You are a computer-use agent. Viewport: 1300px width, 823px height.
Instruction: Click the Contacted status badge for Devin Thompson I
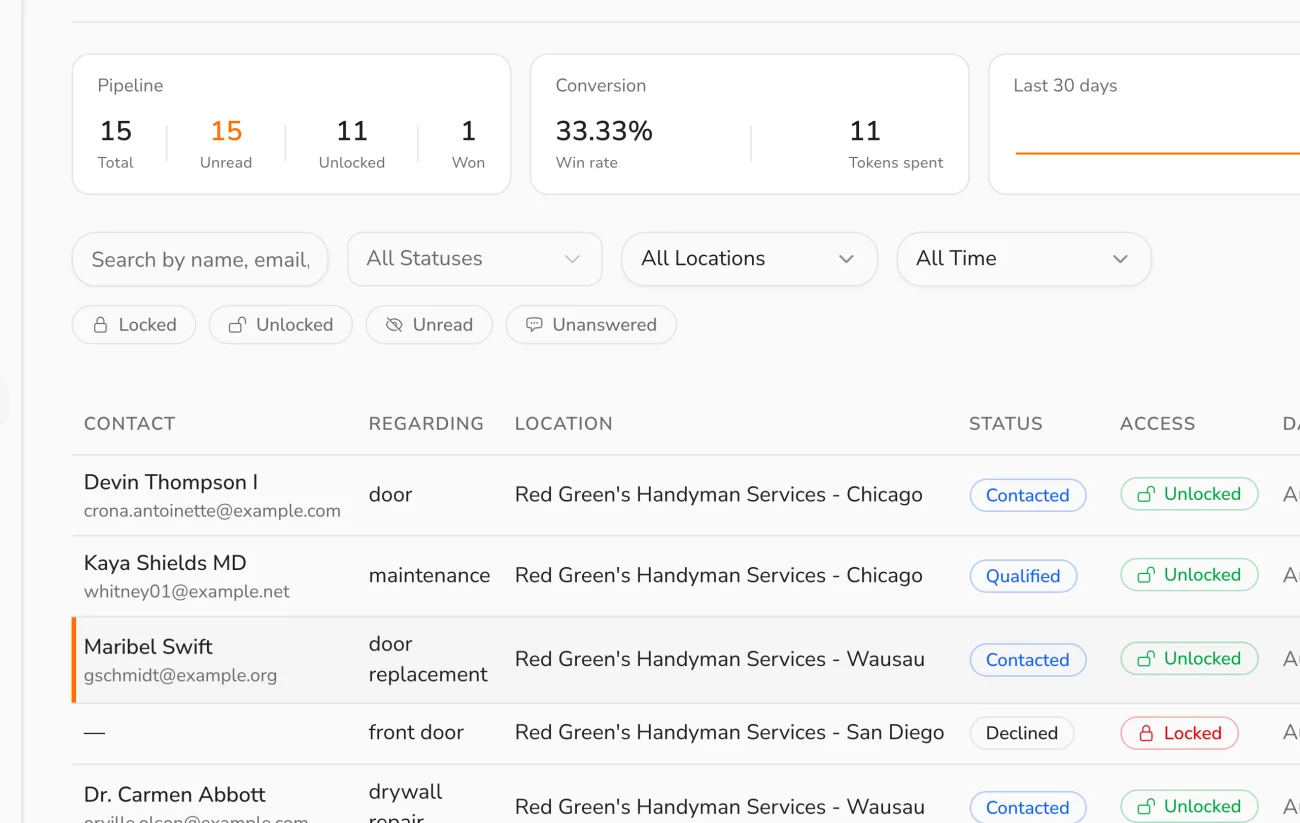[x=1028, y=495]
